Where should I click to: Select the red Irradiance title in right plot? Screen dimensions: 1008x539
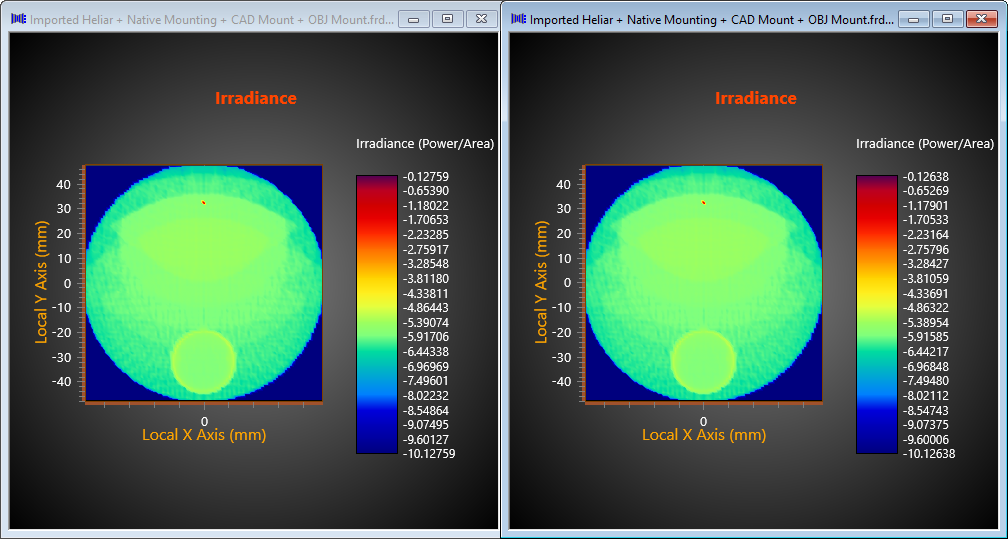[755, 98]
